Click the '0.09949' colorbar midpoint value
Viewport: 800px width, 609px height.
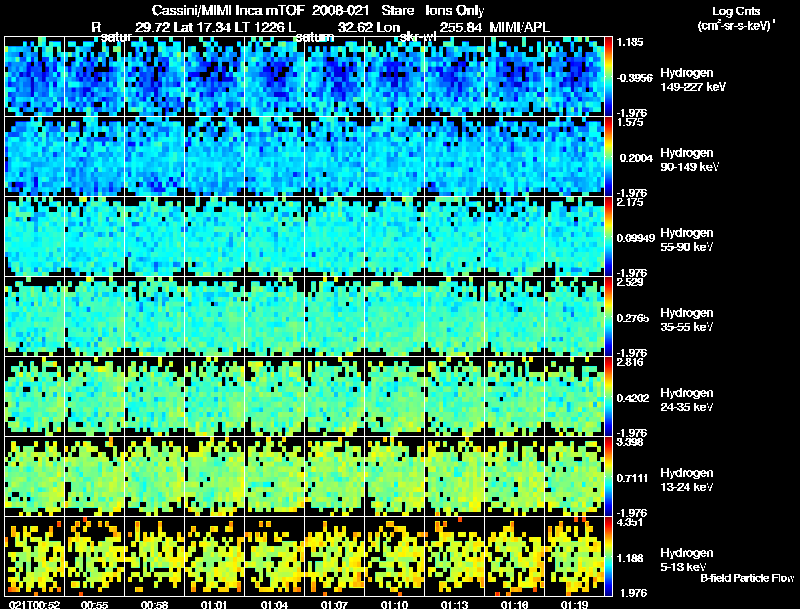(x=636, y=238)
